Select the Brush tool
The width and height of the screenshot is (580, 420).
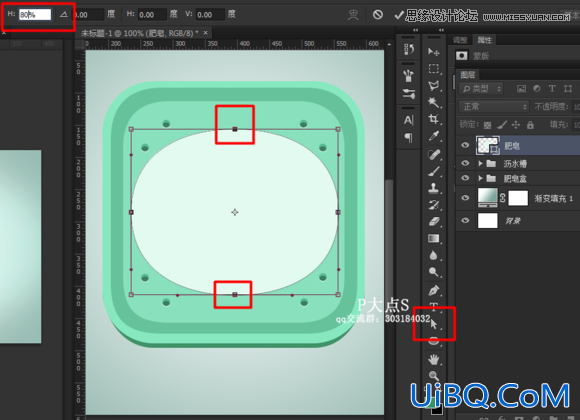pyautogui.click(x=434, y=171)
